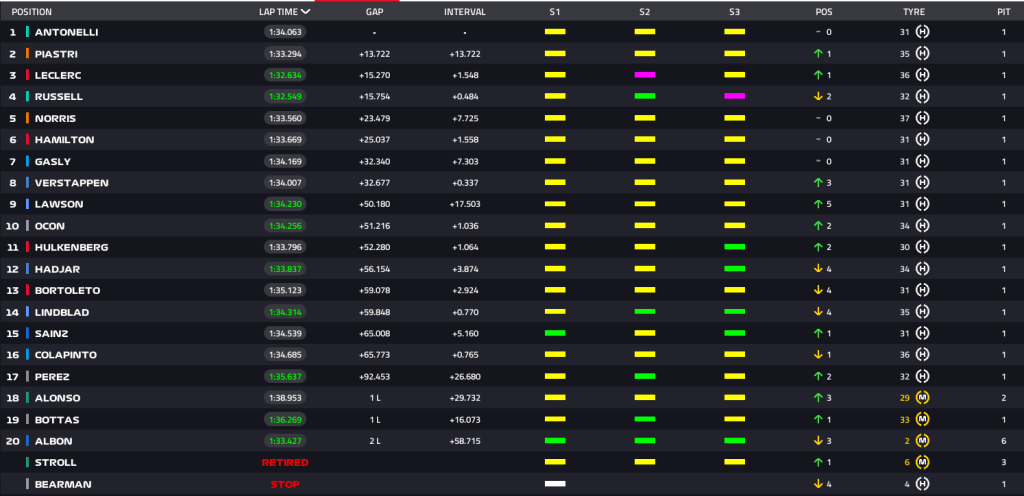Image resolution: width=1024 pixels, height=496 pixels.
Task: Click gap +92.453 for Perez
Action: click(x=374, y=377)
